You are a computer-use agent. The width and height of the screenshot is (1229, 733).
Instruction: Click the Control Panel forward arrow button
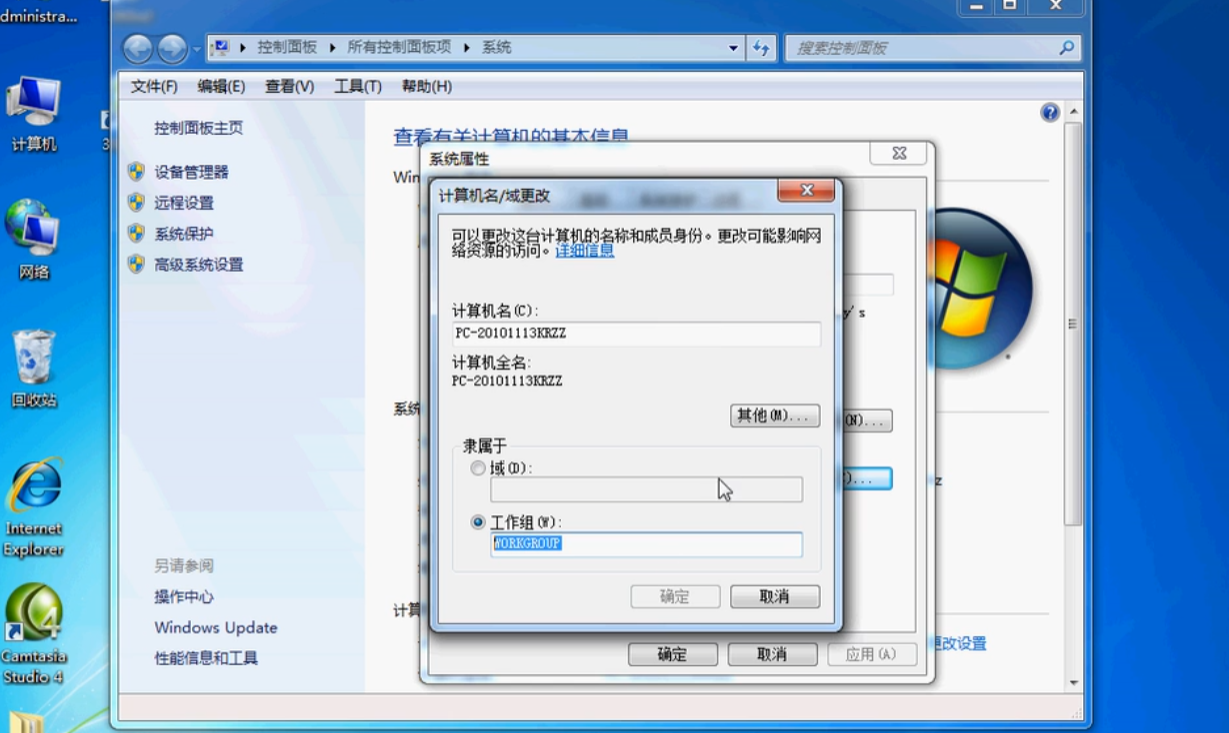click(x=172, y=48)
